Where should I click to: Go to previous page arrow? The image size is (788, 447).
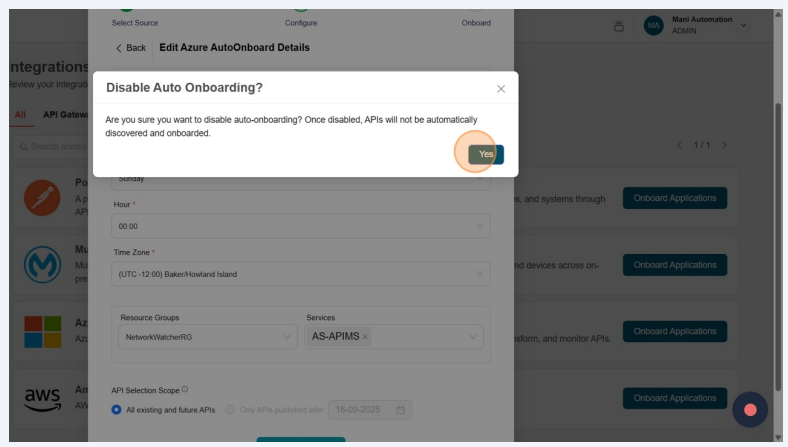pyautogui.click(x=682, y=145)
